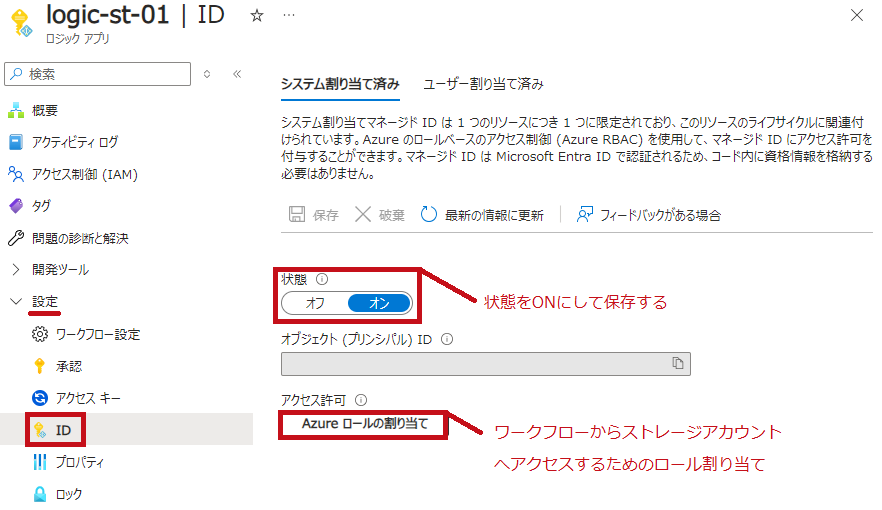This screenshot has height=510, width=882.
Task: Click ロジック アプリ subtitle text
Action: (78, 39)
